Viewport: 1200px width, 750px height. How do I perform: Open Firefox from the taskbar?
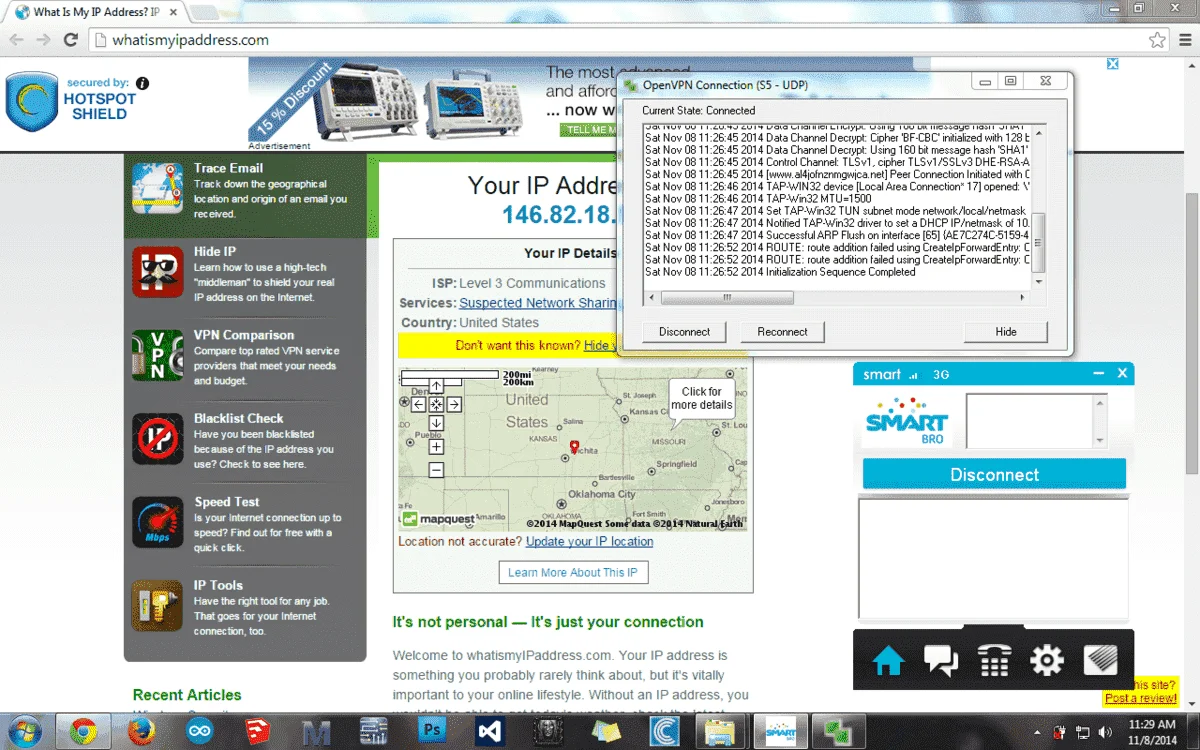(142, 732)
